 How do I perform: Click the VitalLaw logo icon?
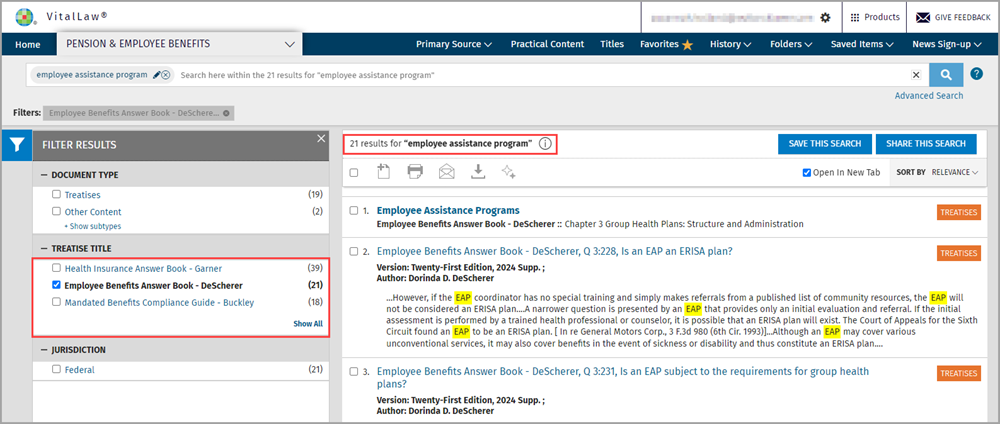pos(24,17)
